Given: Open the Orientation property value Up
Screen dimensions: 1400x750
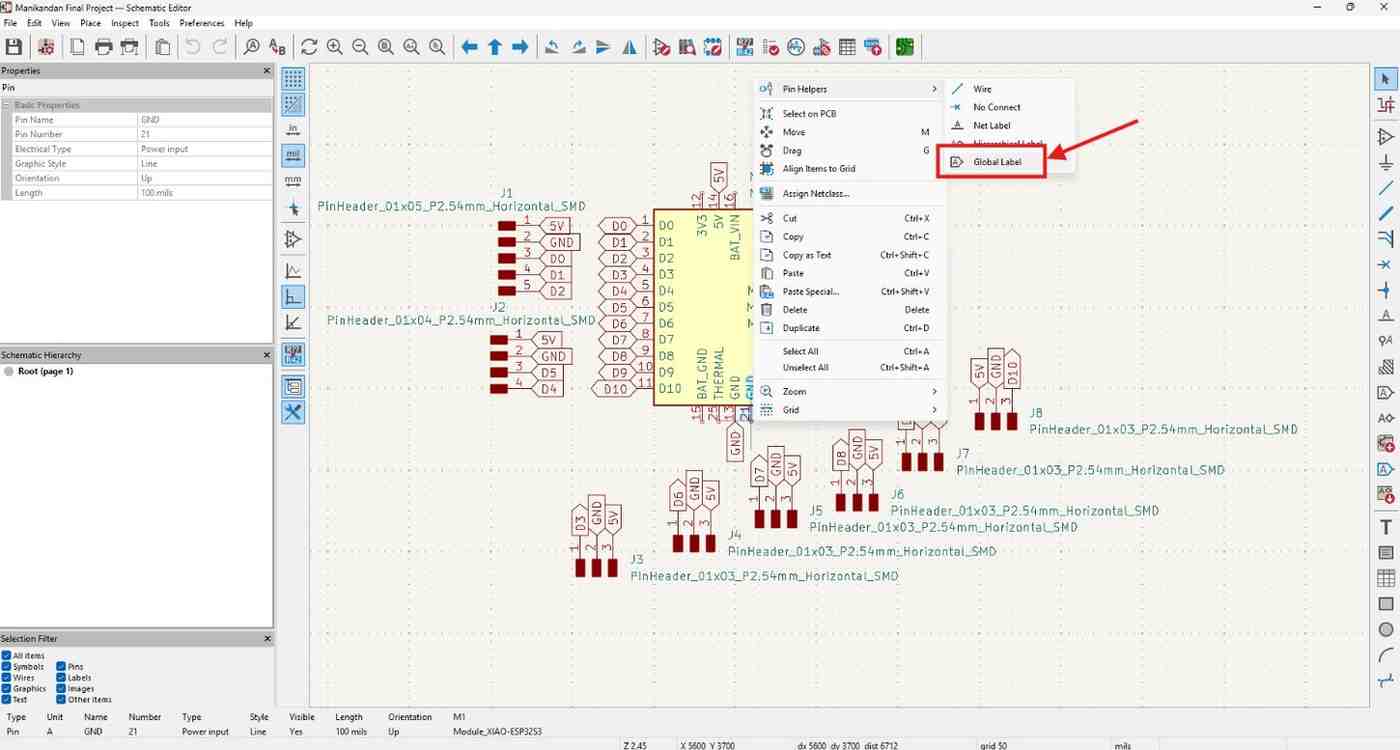Looking at the screenshot, I should 204,178.
